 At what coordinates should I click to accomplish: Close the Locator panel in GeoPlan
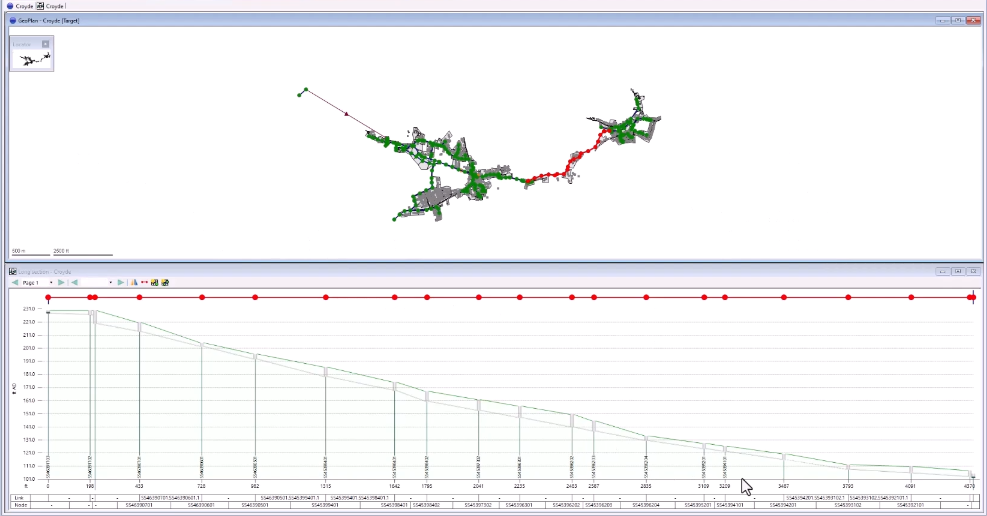pyautogui.click(x=45, y=44)
